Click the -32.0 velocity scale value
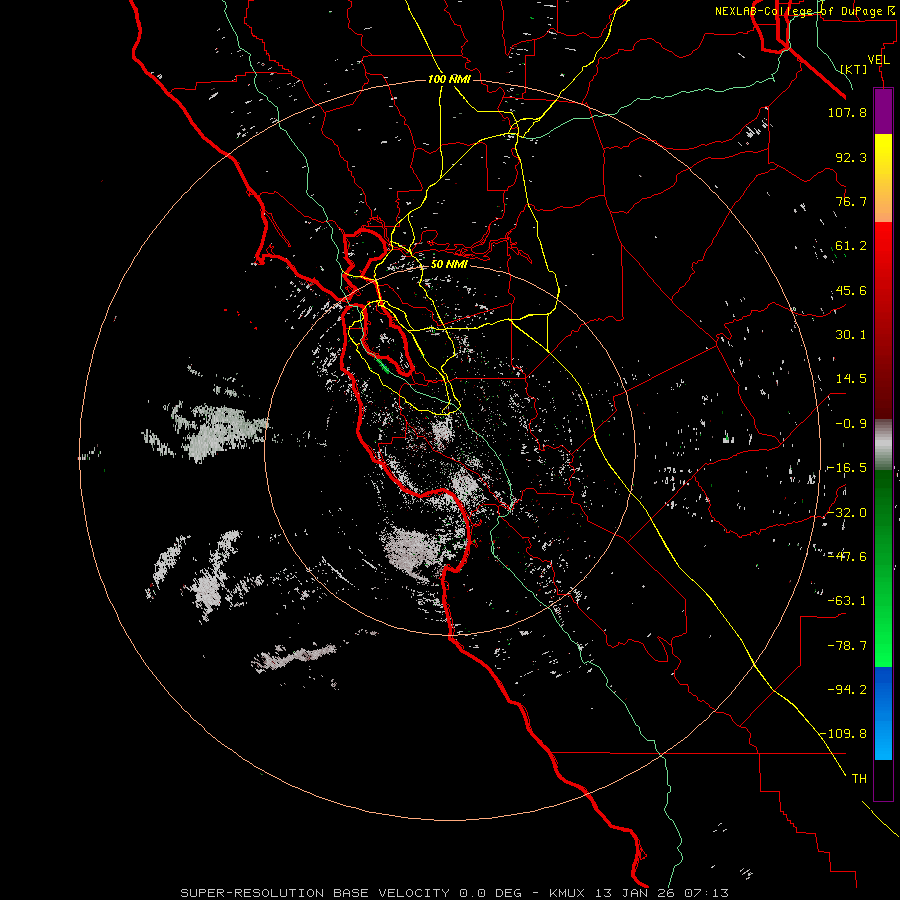 click(847, 513)
